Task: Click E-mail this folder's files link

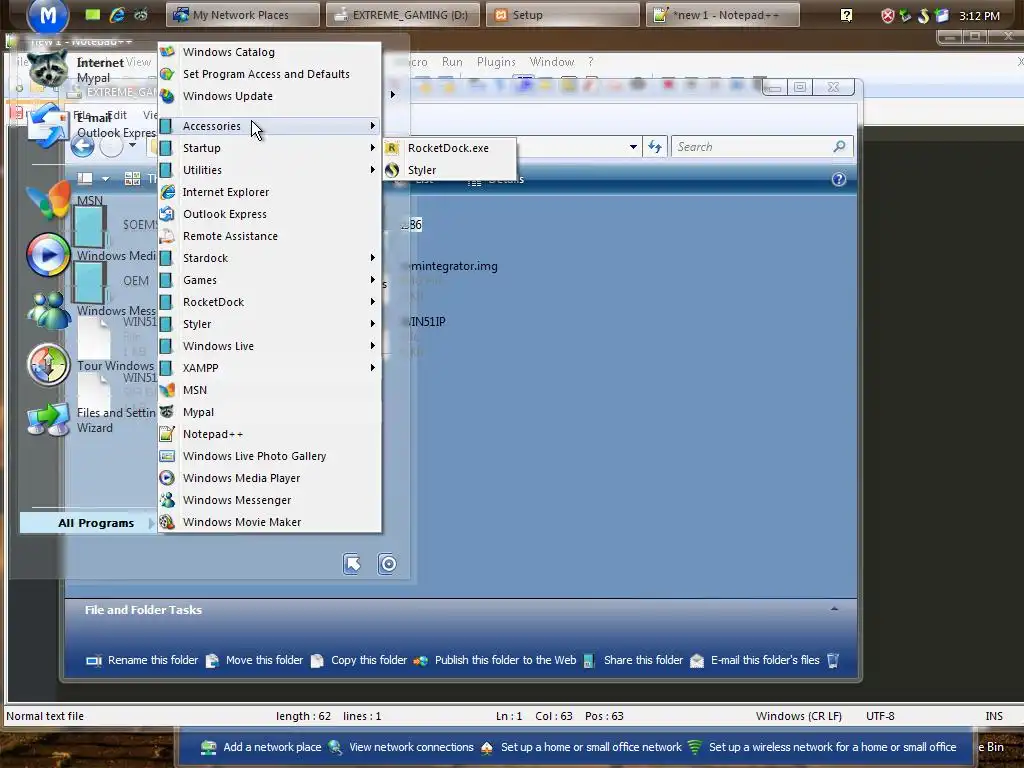Action: tap(755, 660)
